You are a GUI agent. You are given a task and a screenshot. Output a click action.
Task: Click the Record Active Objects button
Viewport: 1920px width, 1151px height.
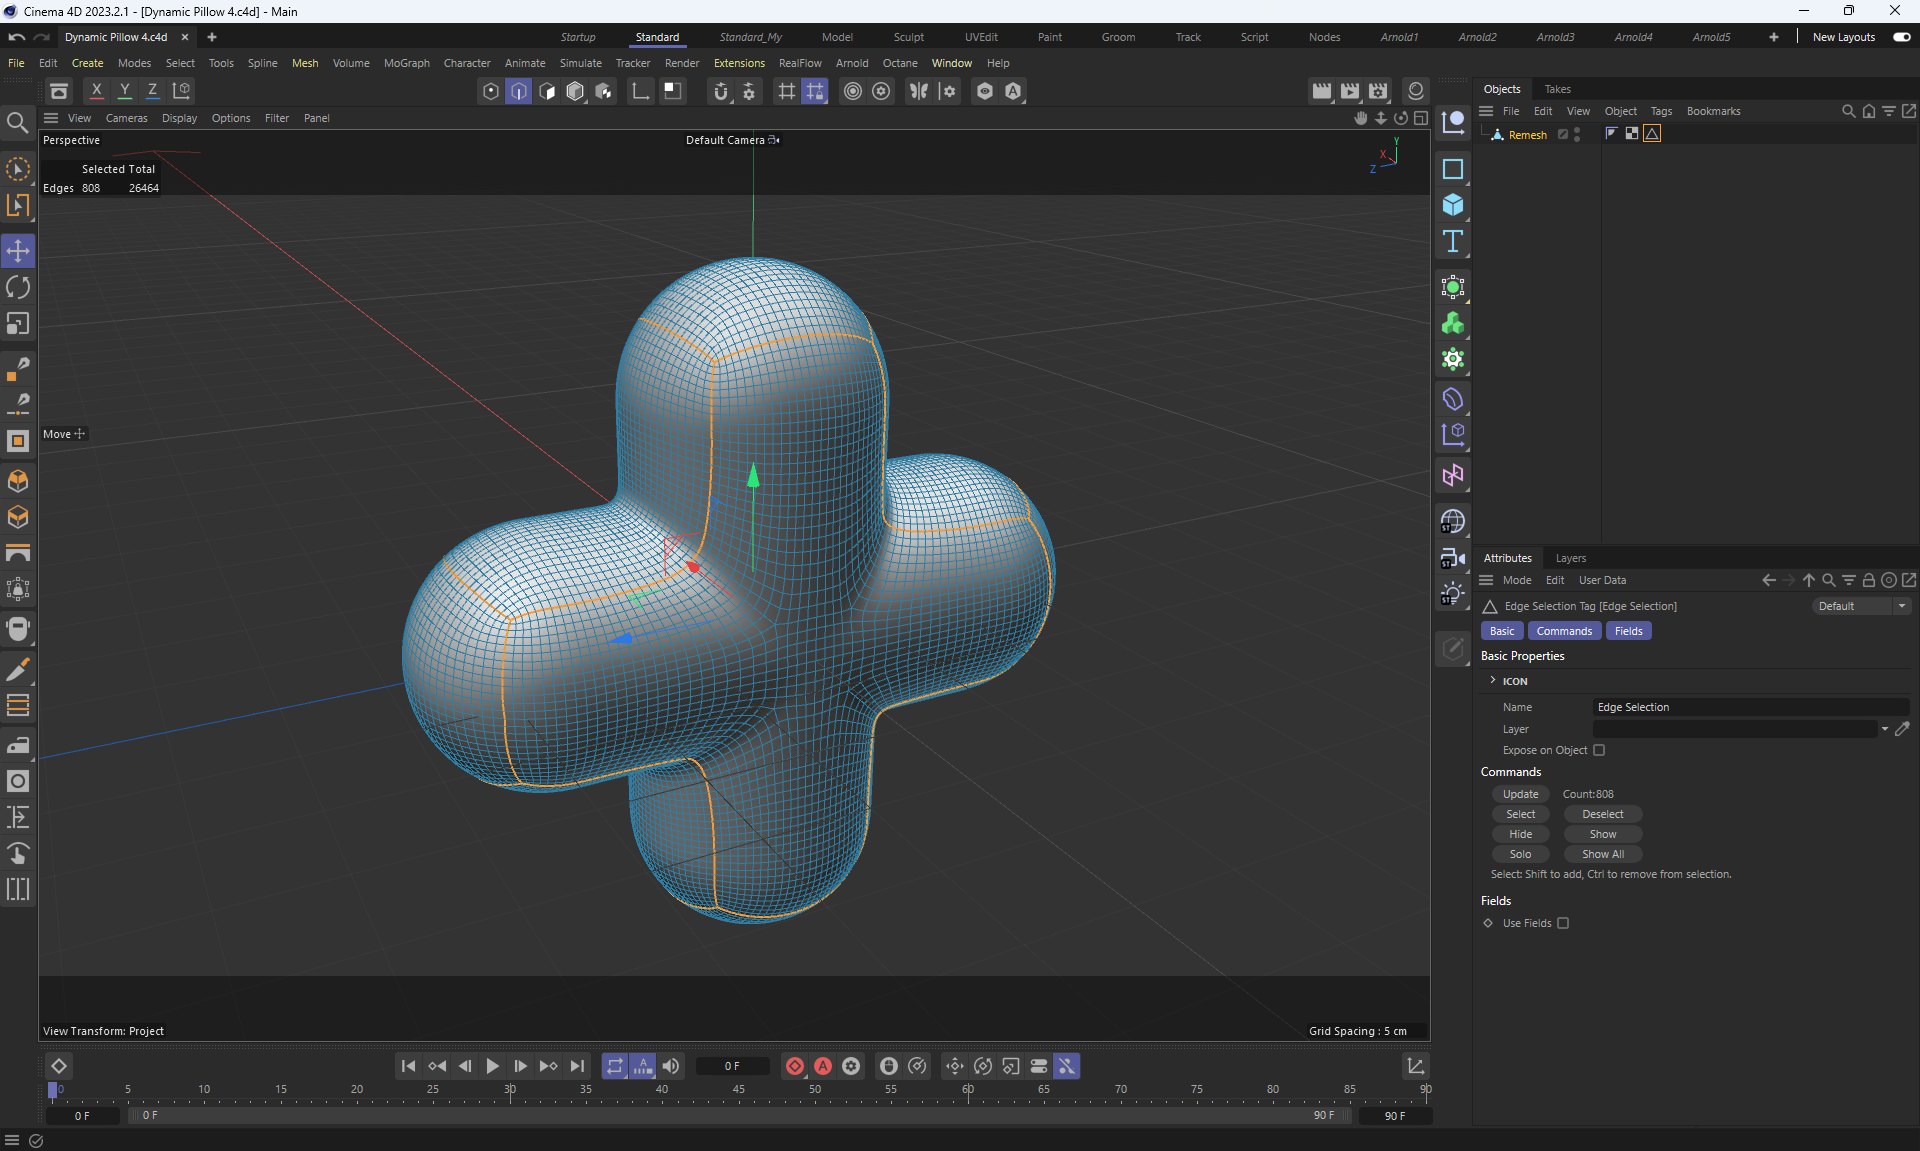(795, 1066)
